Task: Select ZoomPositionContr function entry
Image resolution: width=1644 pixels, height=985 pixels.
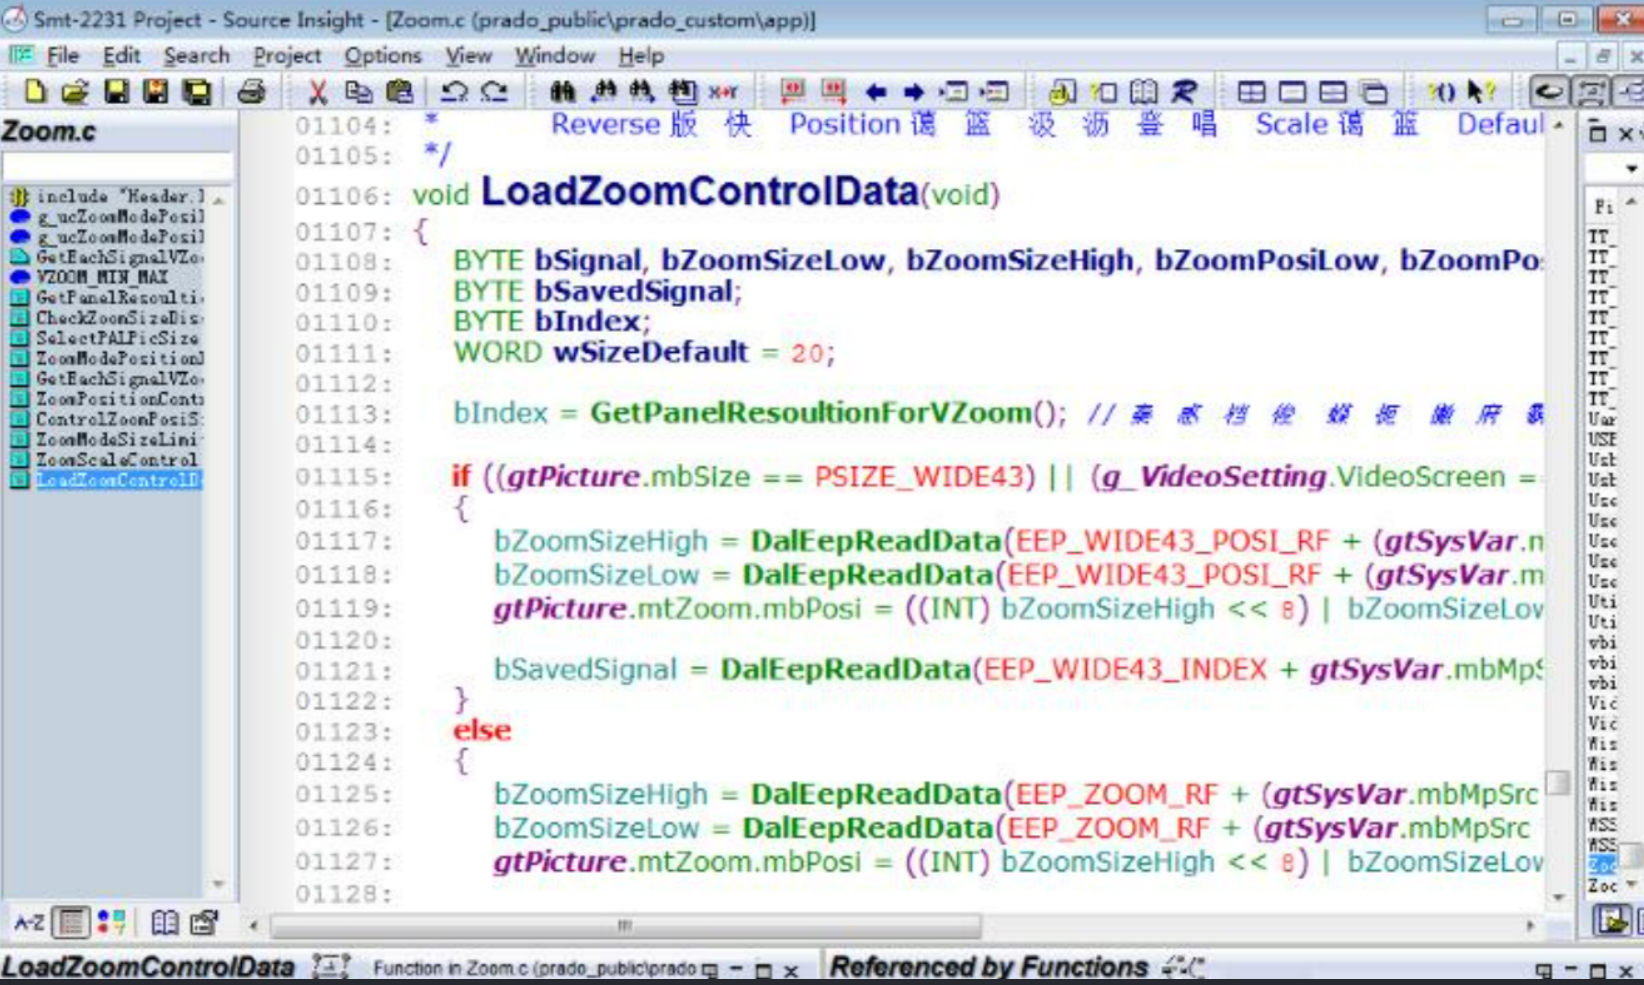Action: [x=107, y=399]
